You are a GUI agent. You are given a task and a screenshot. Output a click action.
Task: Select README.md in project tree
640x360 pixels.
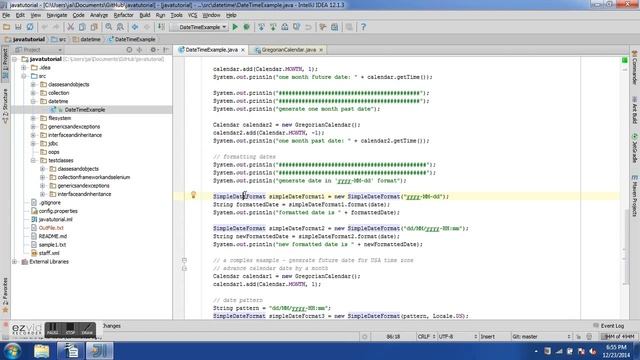click(x=52, y=236)
